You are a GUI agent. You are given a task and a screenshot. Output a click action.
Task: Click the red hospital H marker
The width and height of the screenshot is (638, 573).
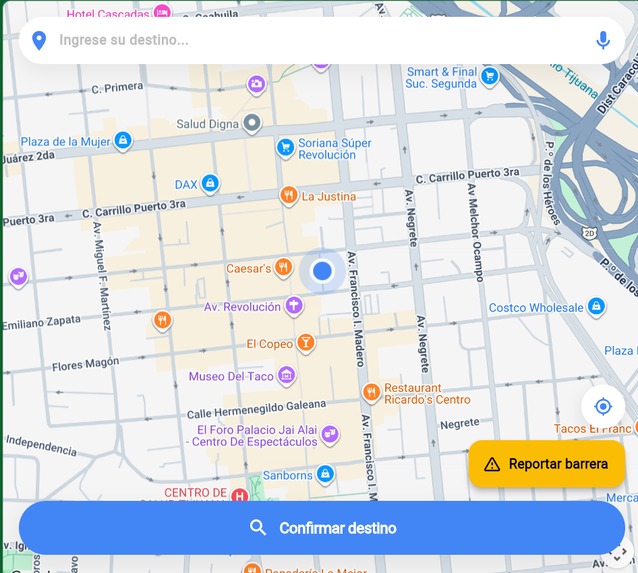pos(240,496)
